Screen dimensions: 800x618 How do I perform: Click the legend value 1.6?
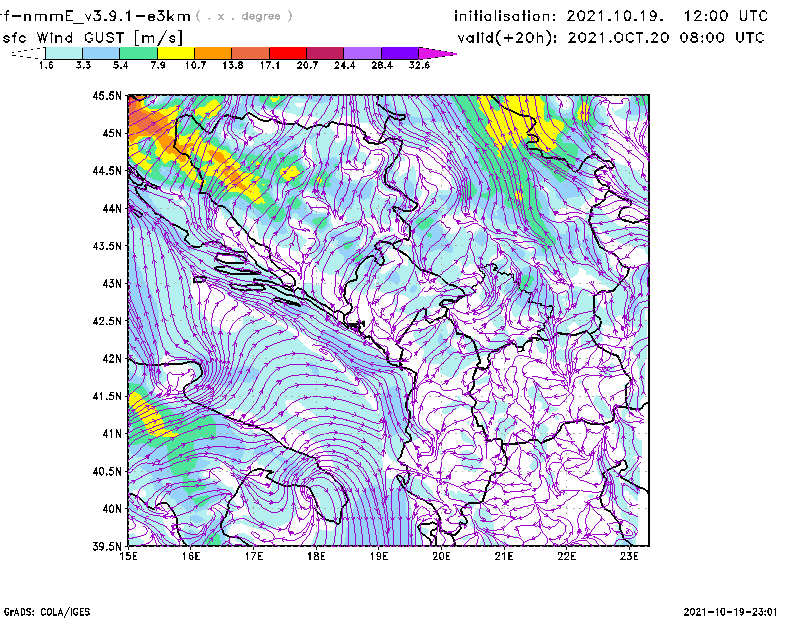click(46, 65)
